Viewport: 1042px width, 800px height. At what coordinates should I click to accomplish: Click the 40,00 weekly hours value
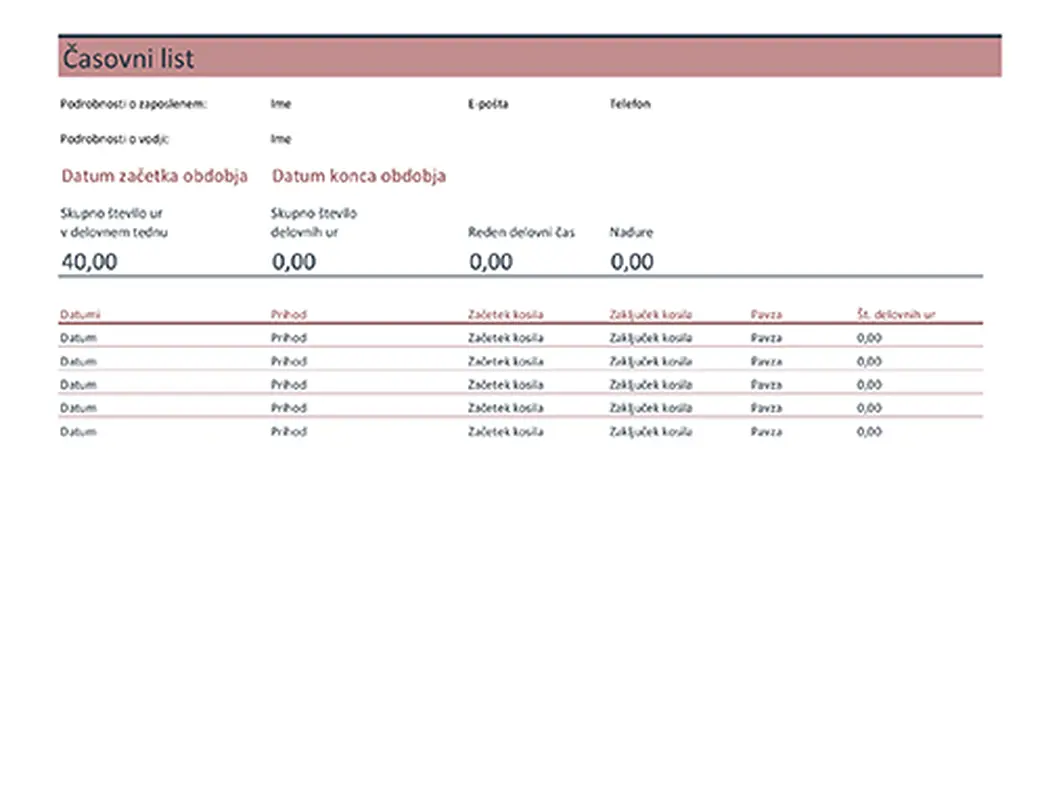click(89, 262)
